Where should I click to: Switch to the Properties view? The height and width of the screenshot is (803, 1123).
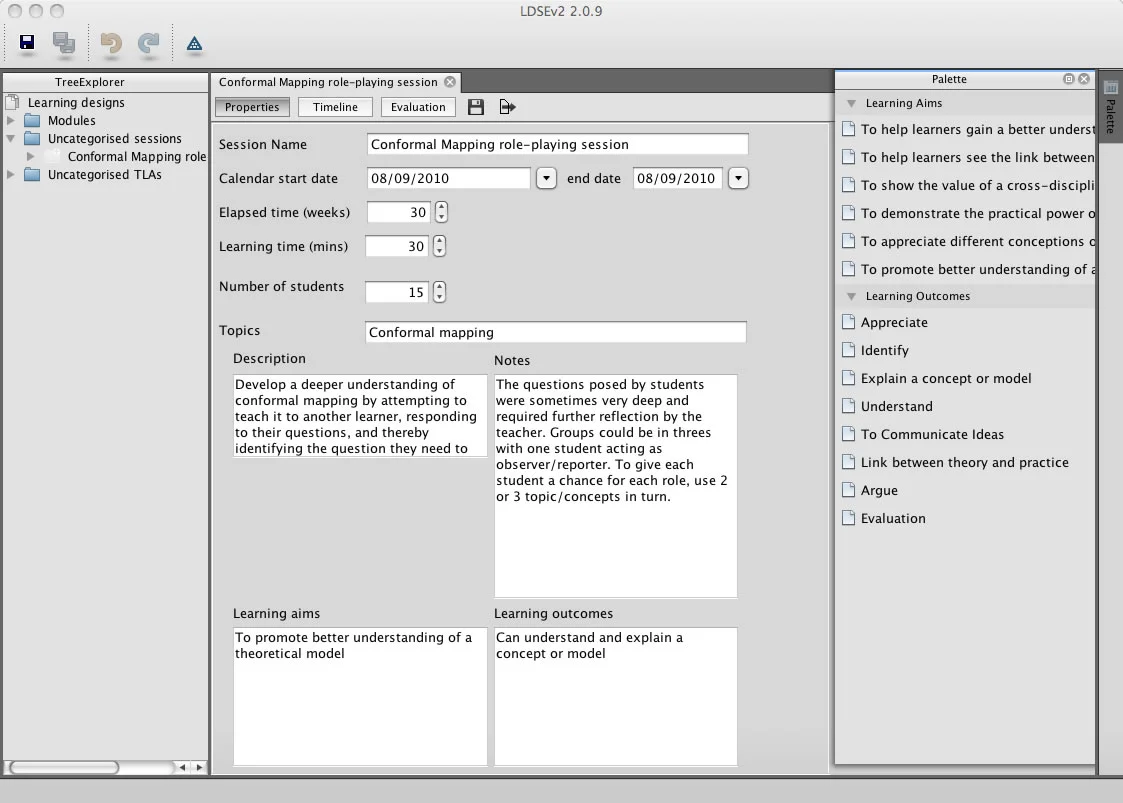(x=252, y=107)
